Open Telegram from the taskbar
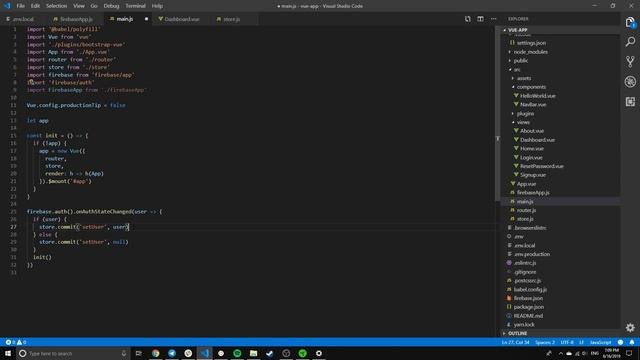Viewport: 640px width, 360px height. [x=172, y=353]
